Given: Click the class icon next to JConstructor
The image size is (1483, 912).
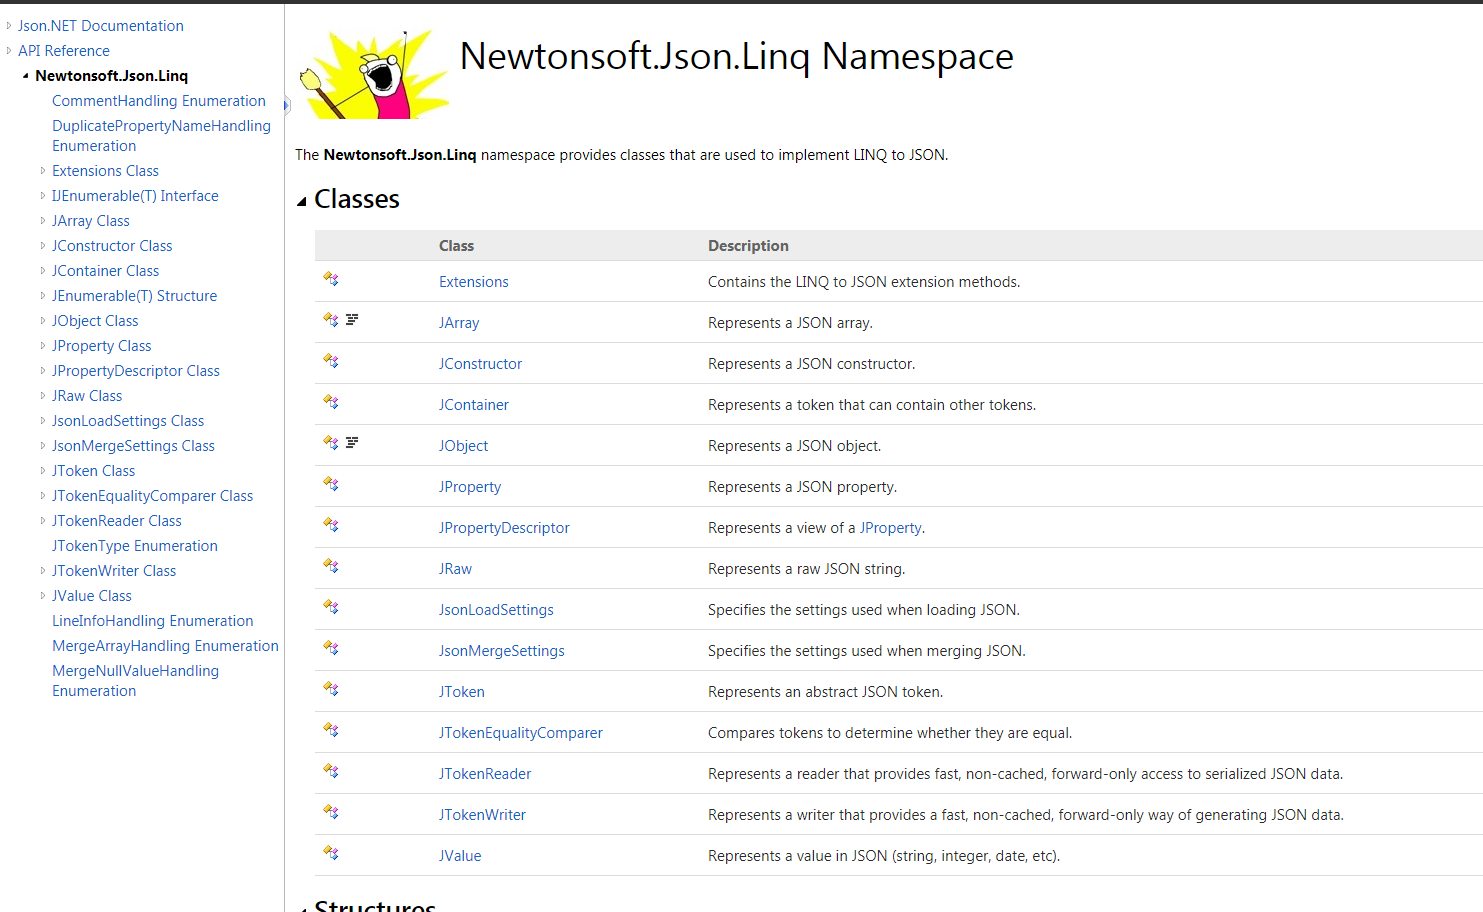Looking at the screenshot, I should pos(330,361).
